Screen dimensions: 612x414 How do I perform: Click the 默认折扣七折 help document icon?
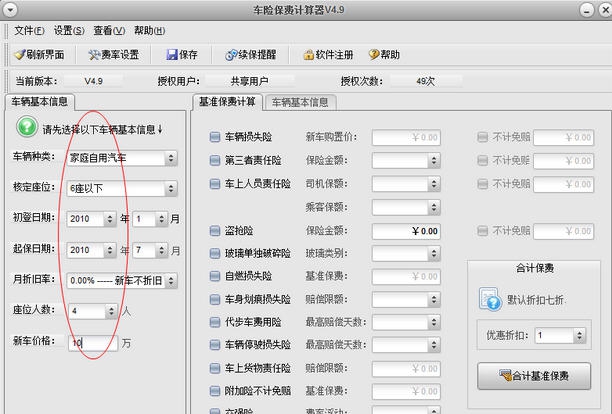pos(490,299)
